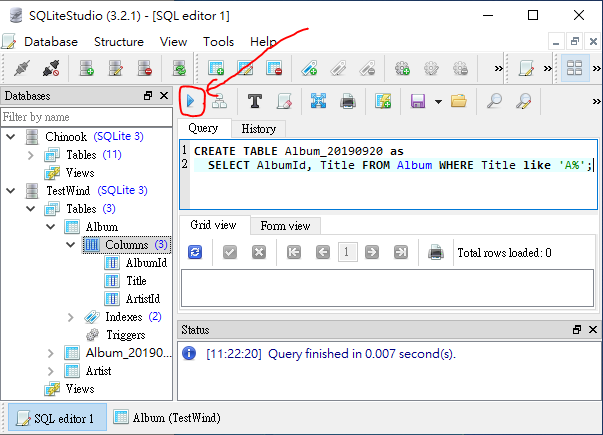
Task: Save SQL to file icon
Action: tap(418, 102)
